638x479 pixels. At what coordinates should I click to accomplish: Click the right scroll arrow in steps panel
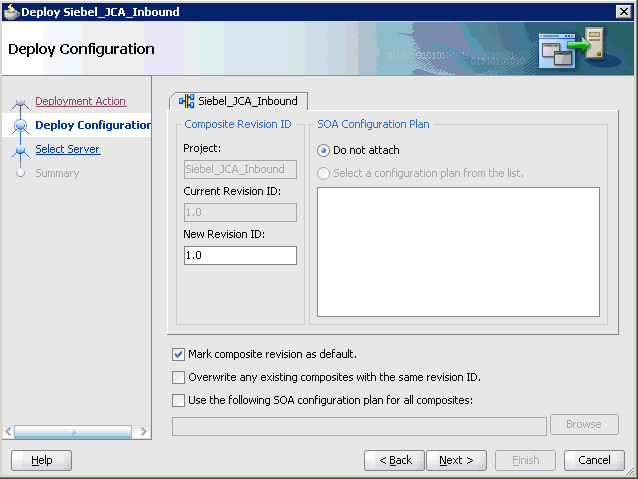point(143,431)
